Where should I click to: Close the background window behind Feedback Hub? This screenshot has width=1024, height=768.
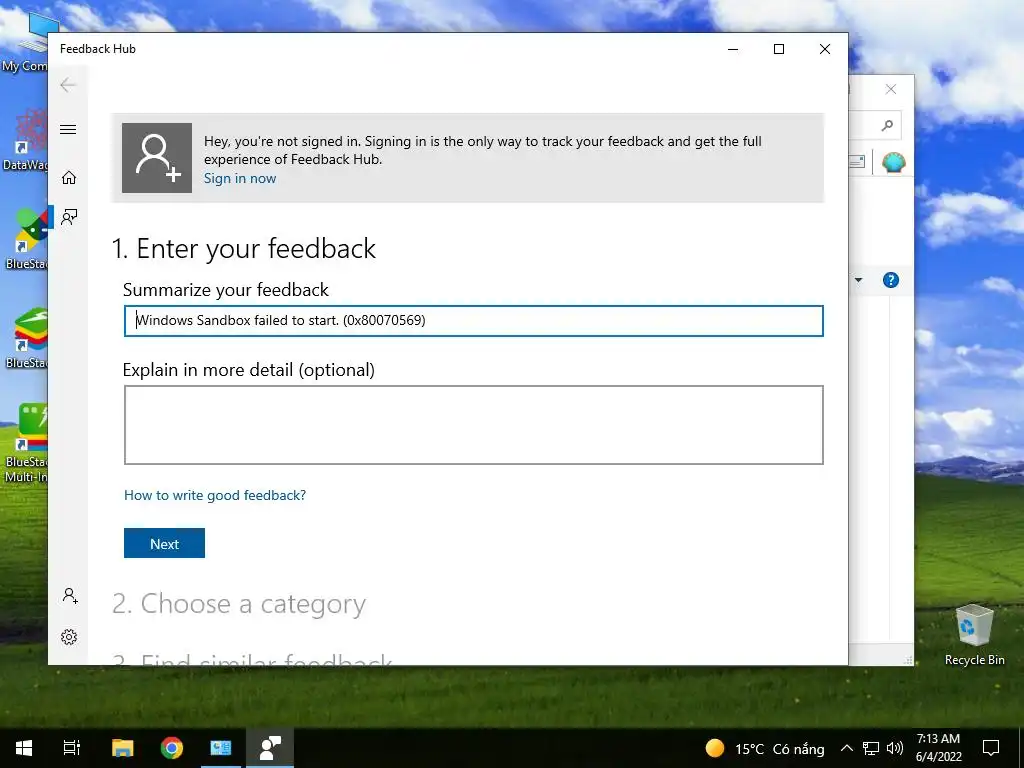891,89
